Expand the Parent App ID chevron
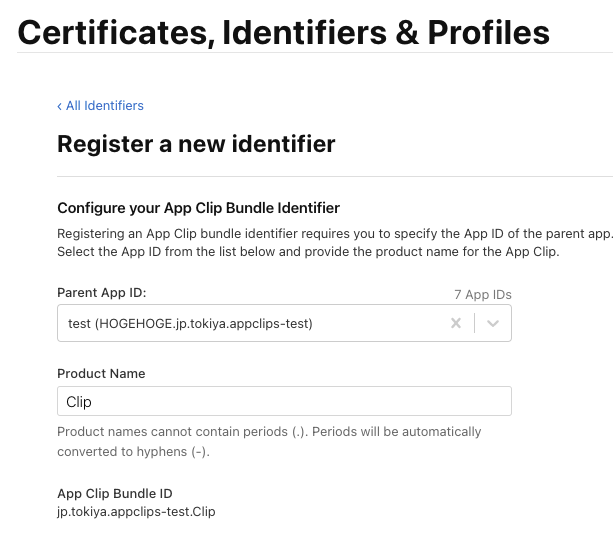The image size is (613, 560). 493,323
